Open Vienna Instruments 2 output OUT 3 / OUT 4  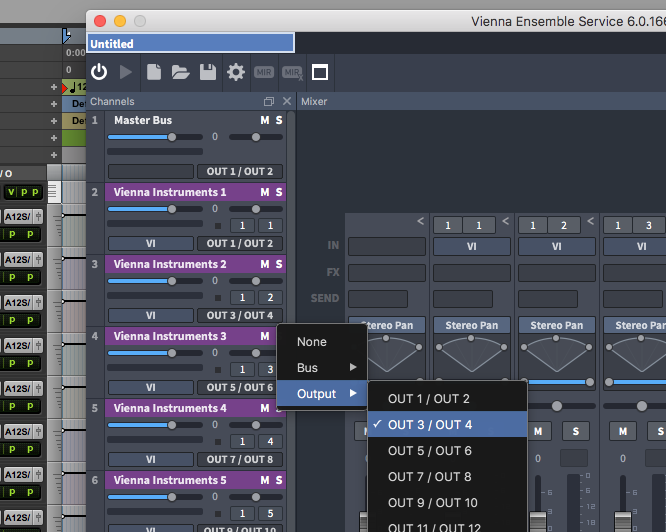pos(240,315)
